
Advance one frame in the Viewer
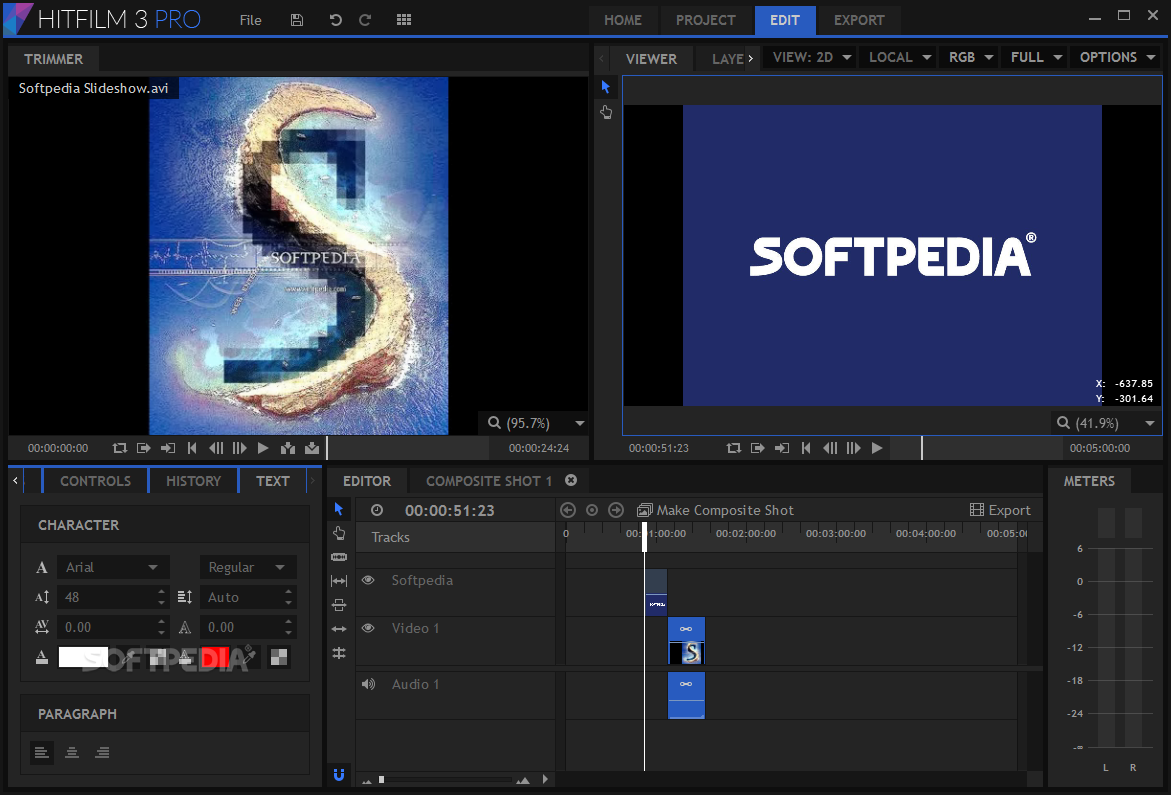click(854, 448)
